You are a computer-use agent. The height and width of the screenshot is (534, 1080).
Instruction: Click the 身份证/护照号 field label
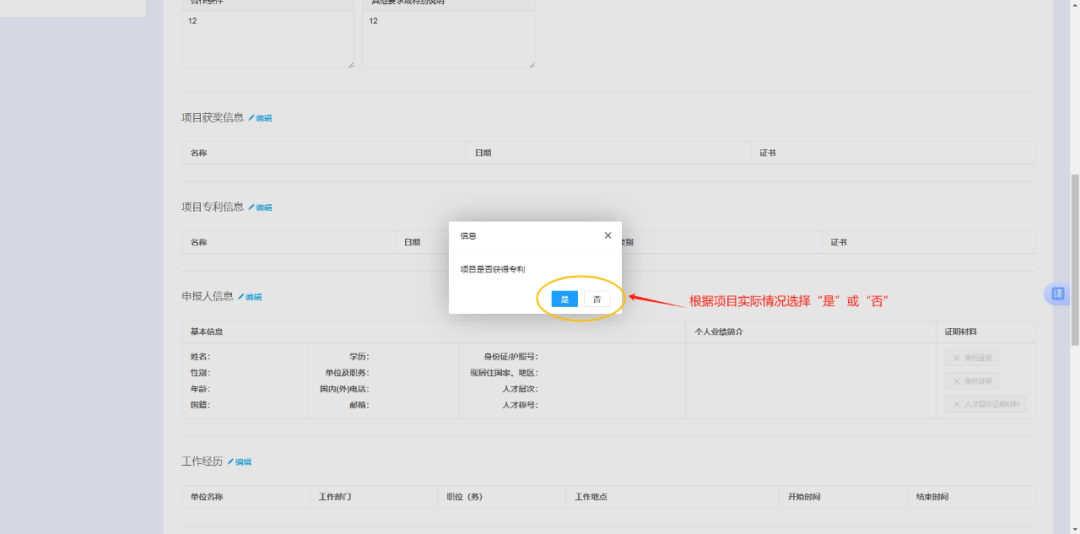511,357
